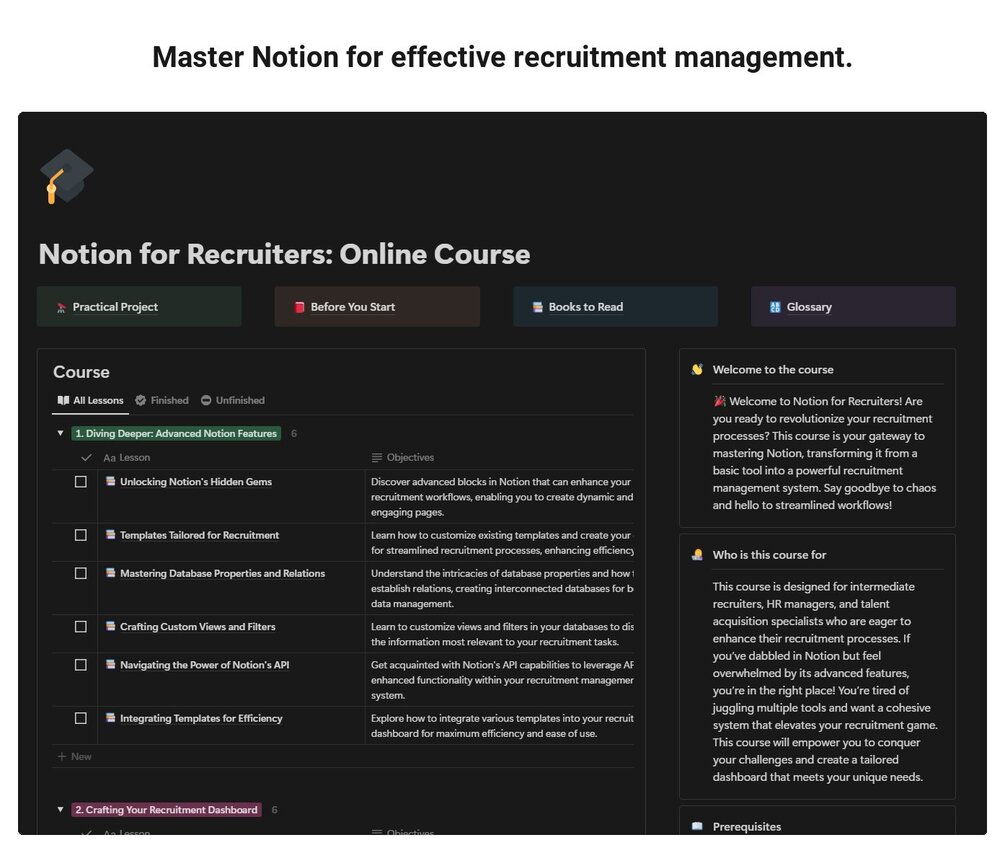Click the Books to Read stack icon
Image resolution: width=1005 pixels, height=853 pixels.
tap(537, 307)
